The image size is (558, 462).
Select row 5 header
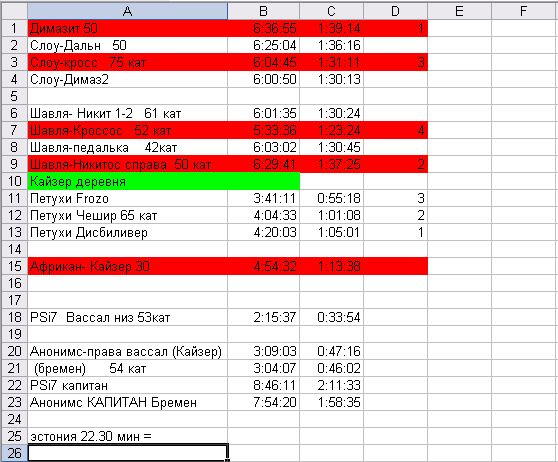14,96
